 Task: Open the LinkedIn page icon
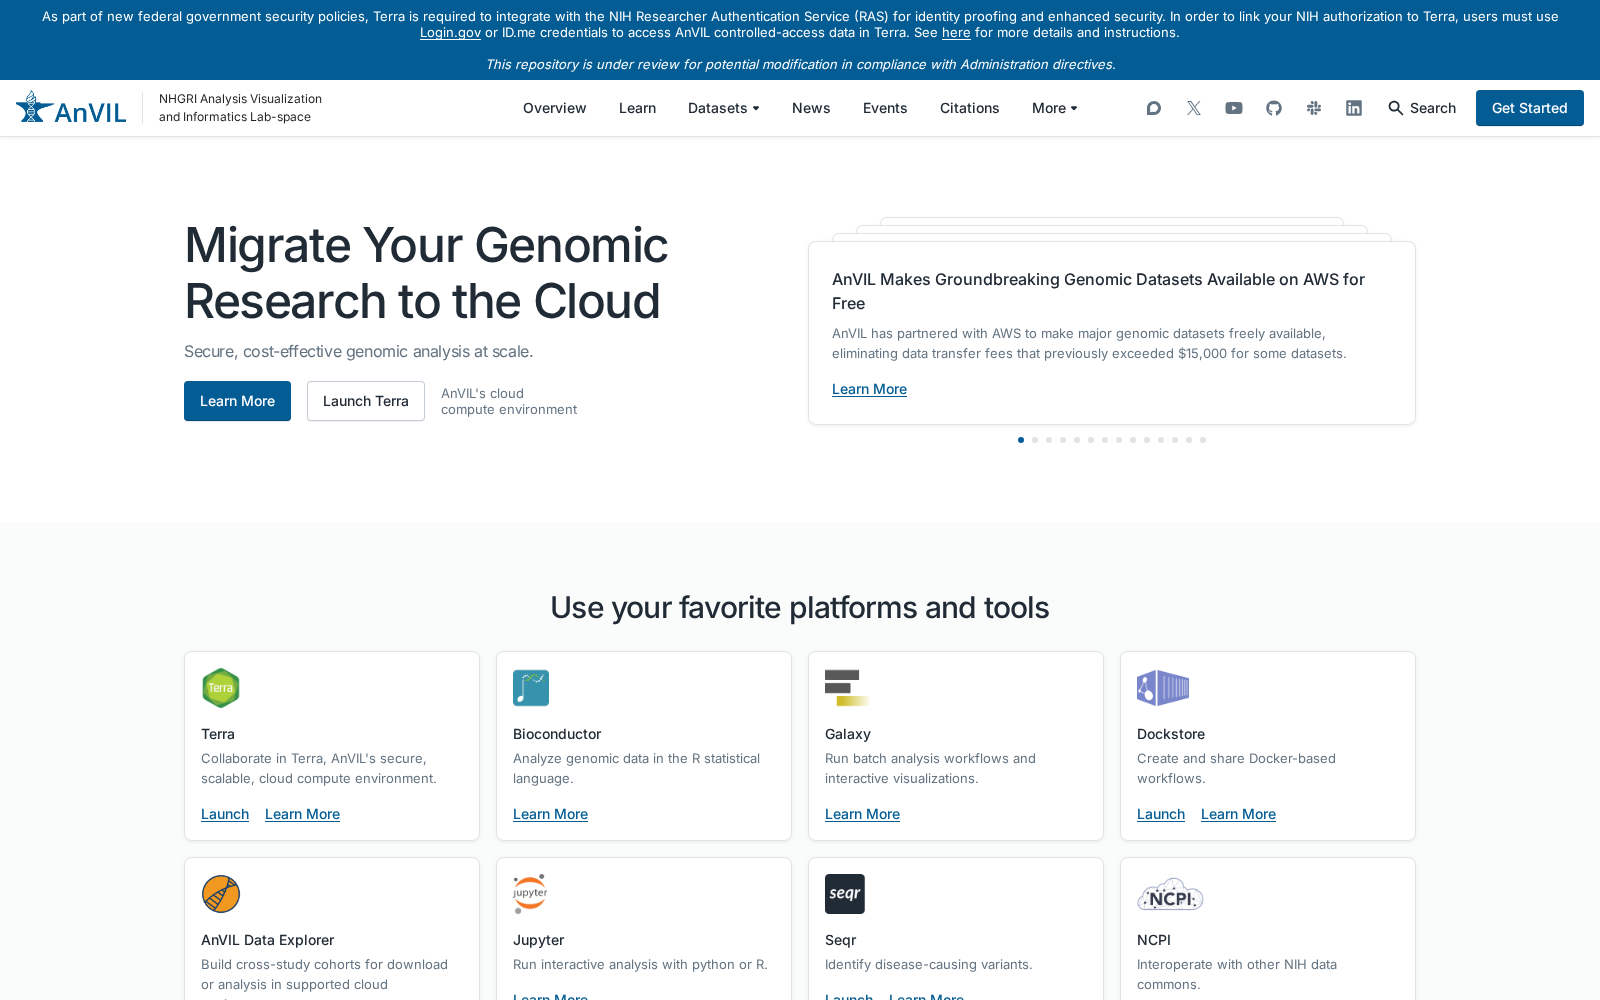click(x=1354, y=108)
